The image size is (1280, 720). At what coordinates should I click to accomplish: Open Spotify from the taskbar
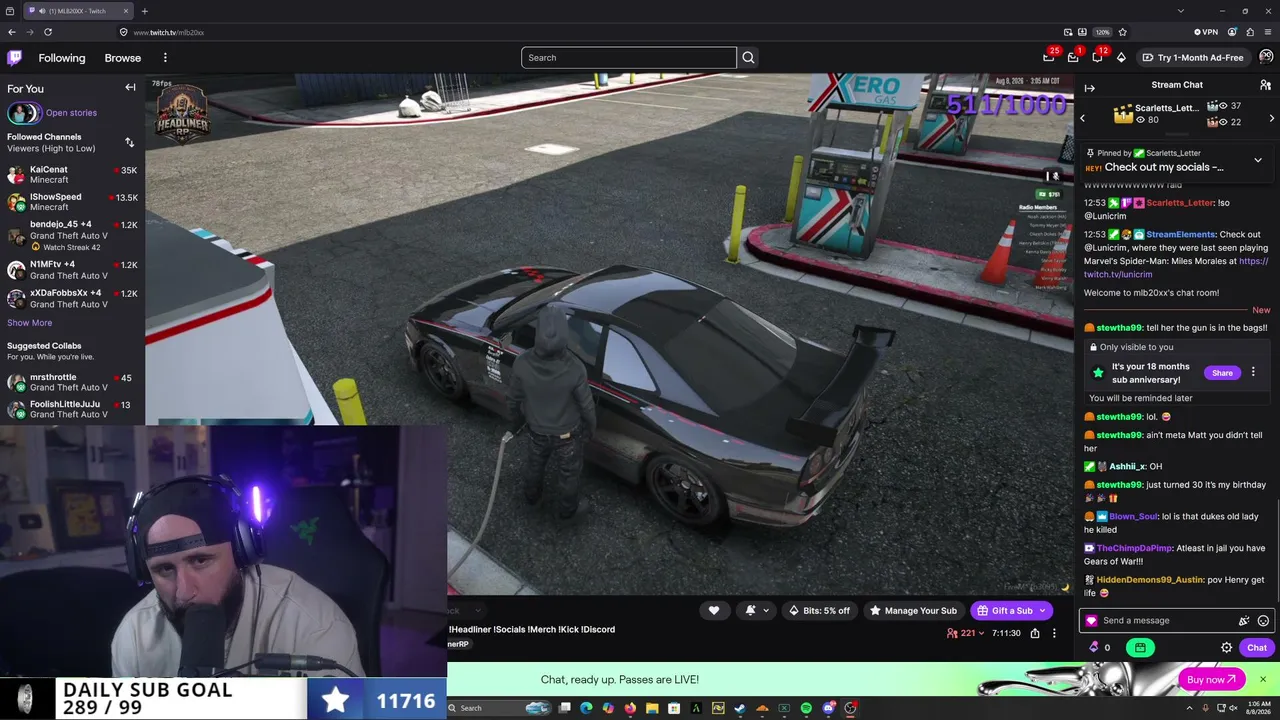(x=806, y=708)
